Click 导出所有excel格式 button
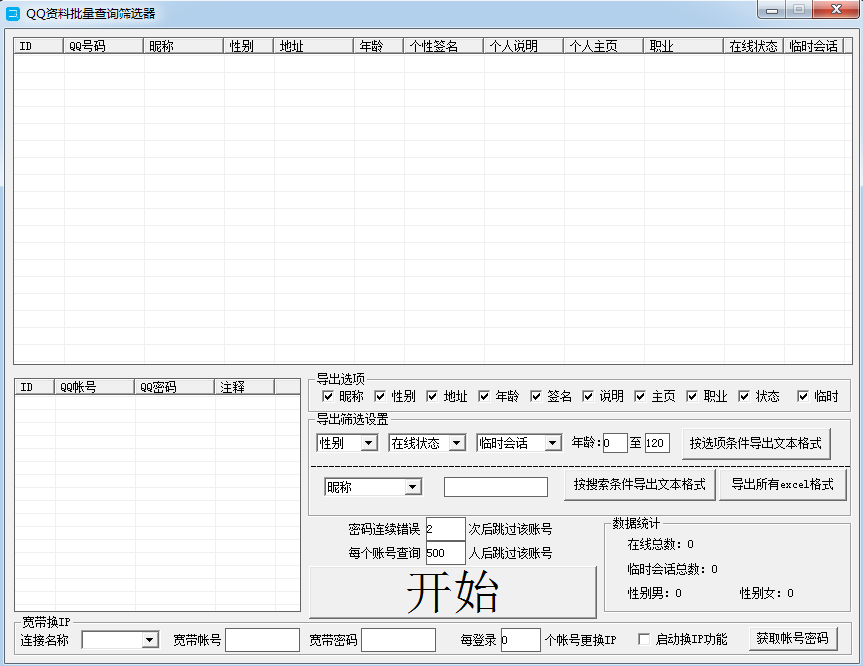 pyautogui.click(x=783, y=484)
